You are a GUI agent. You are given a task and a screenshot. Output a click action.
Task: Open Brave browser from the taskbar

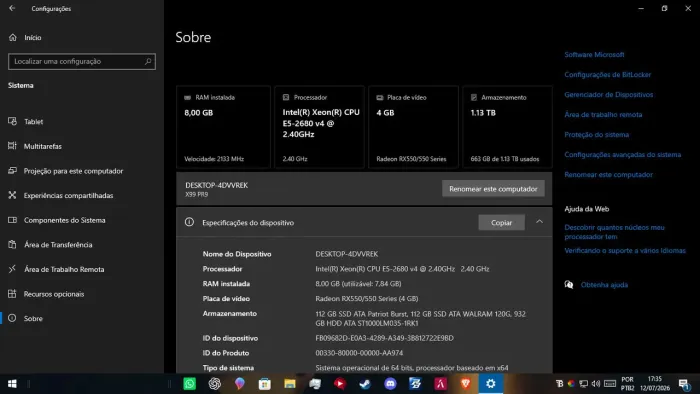[x=466, y=384]
